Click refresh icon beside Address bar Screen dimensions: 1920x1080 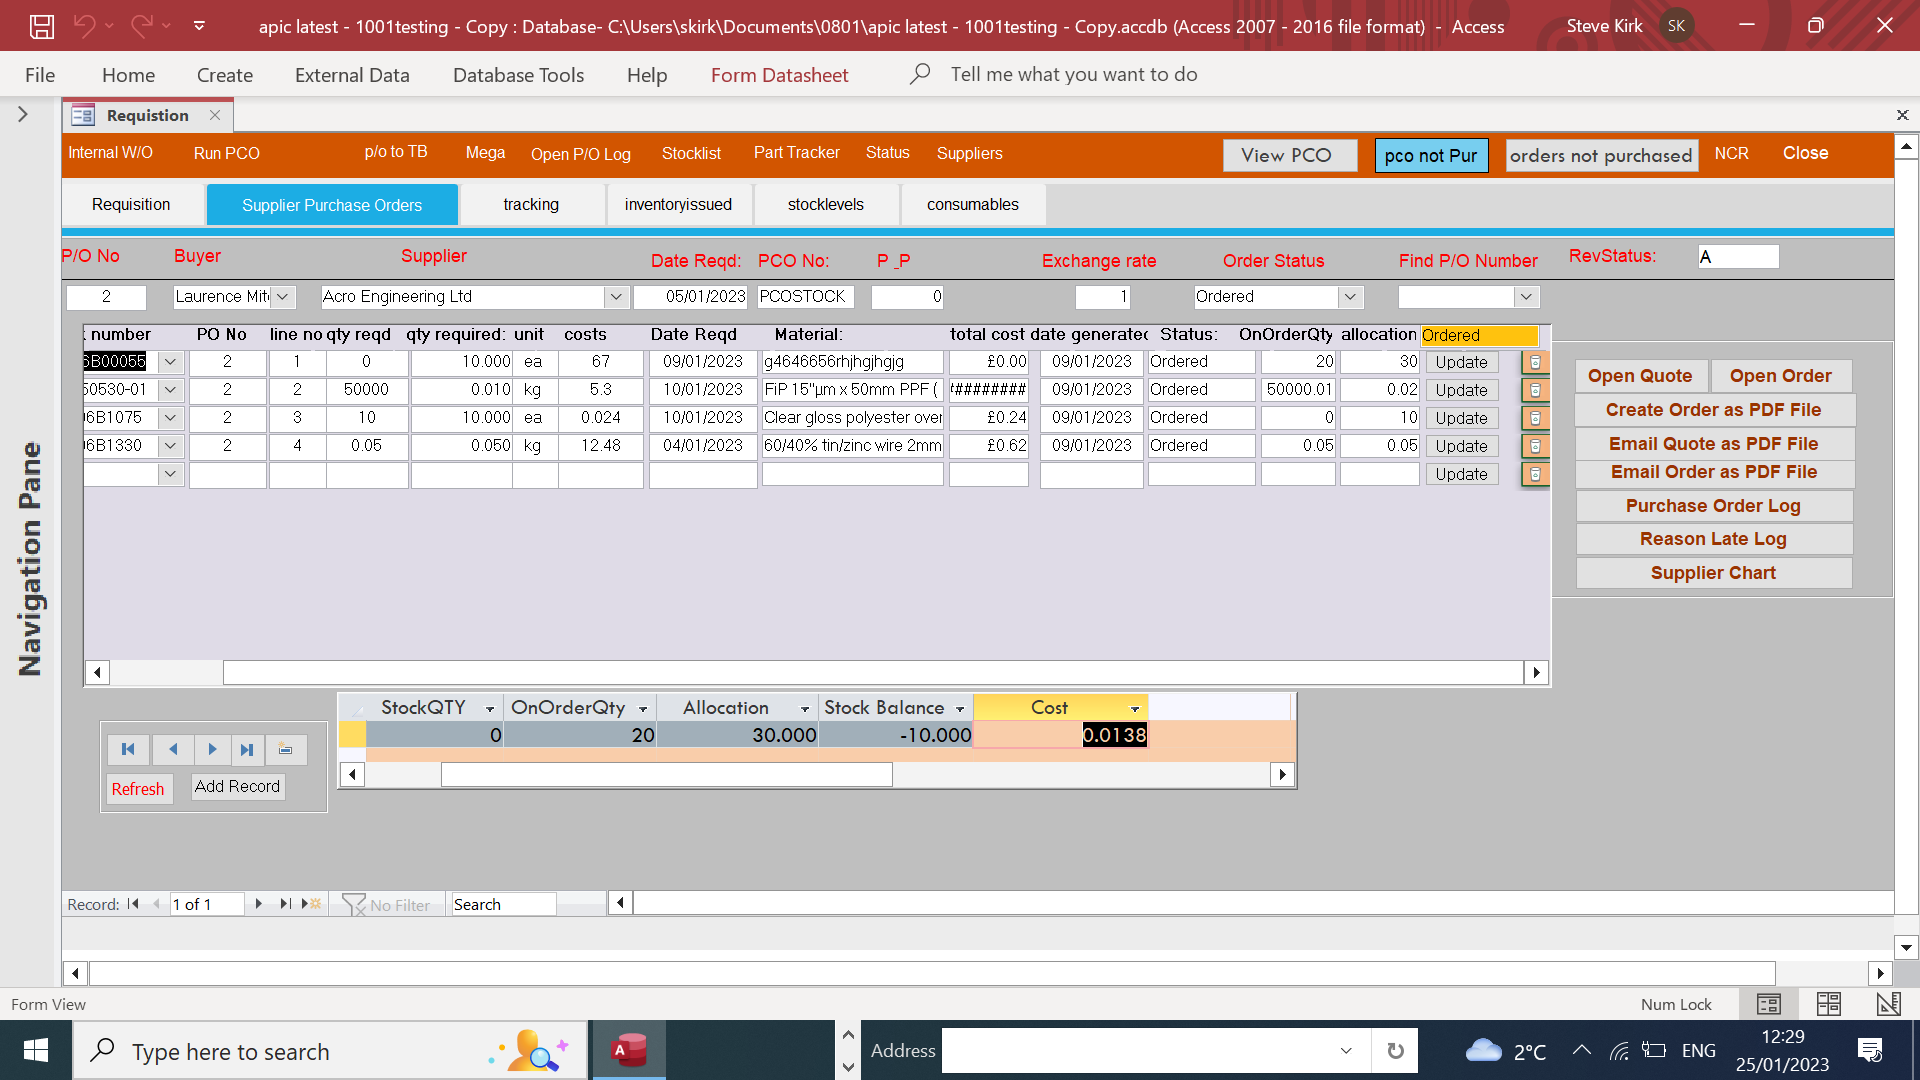[x=1395, y=1051]
